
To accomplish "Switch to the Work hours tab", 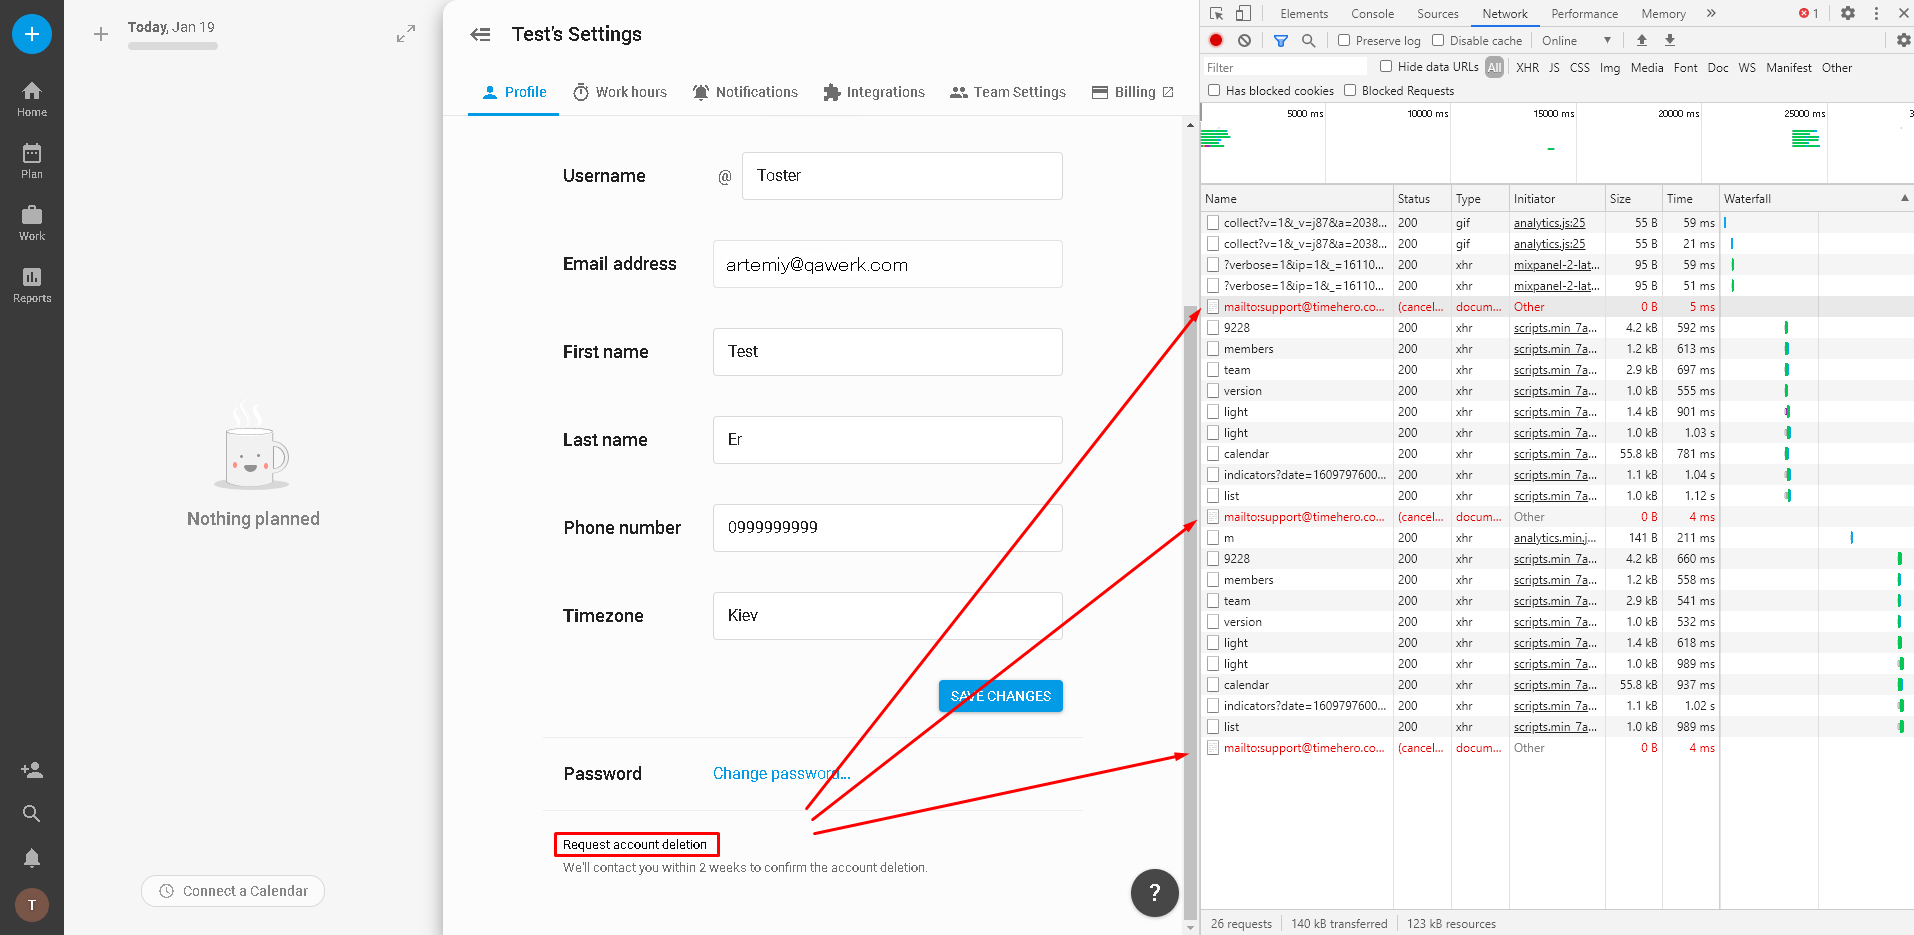I will (620, 92).
